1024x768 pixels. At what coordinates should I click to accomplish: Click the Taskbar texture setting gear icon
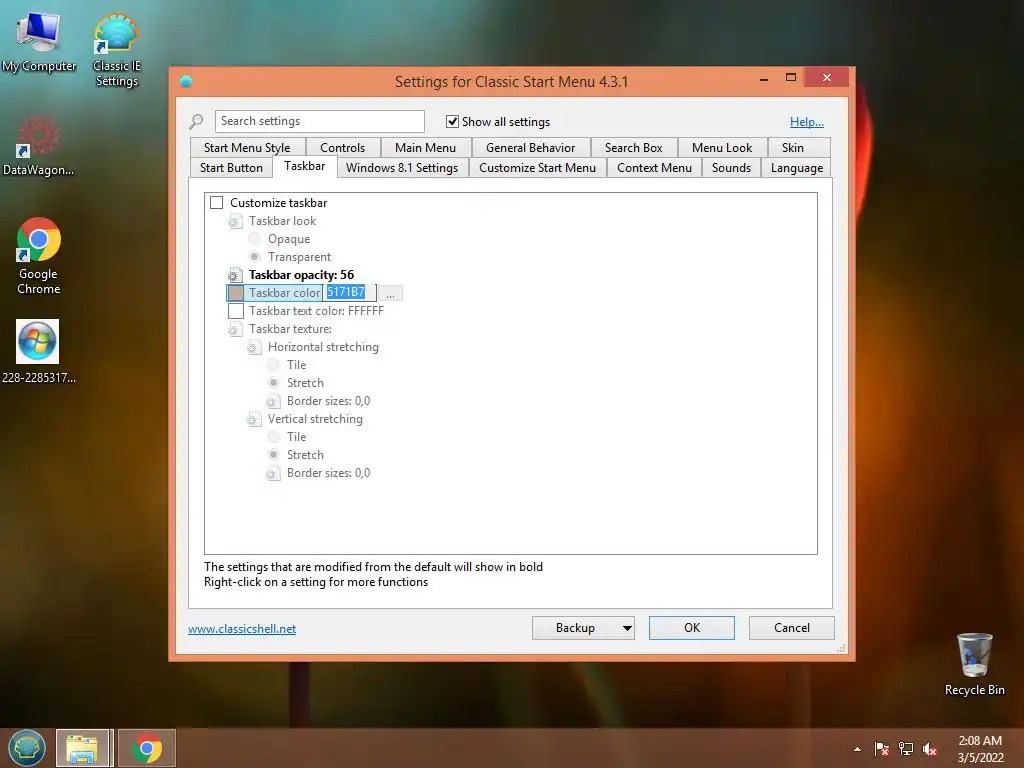coord(235,329)
